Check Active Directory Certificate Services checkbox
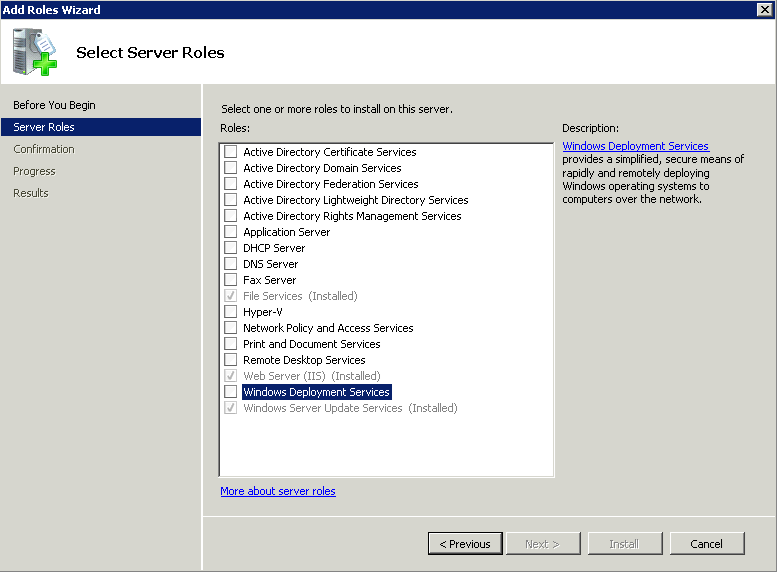The height and width of the screenshot is (572, 777). (x=230, y=152)
